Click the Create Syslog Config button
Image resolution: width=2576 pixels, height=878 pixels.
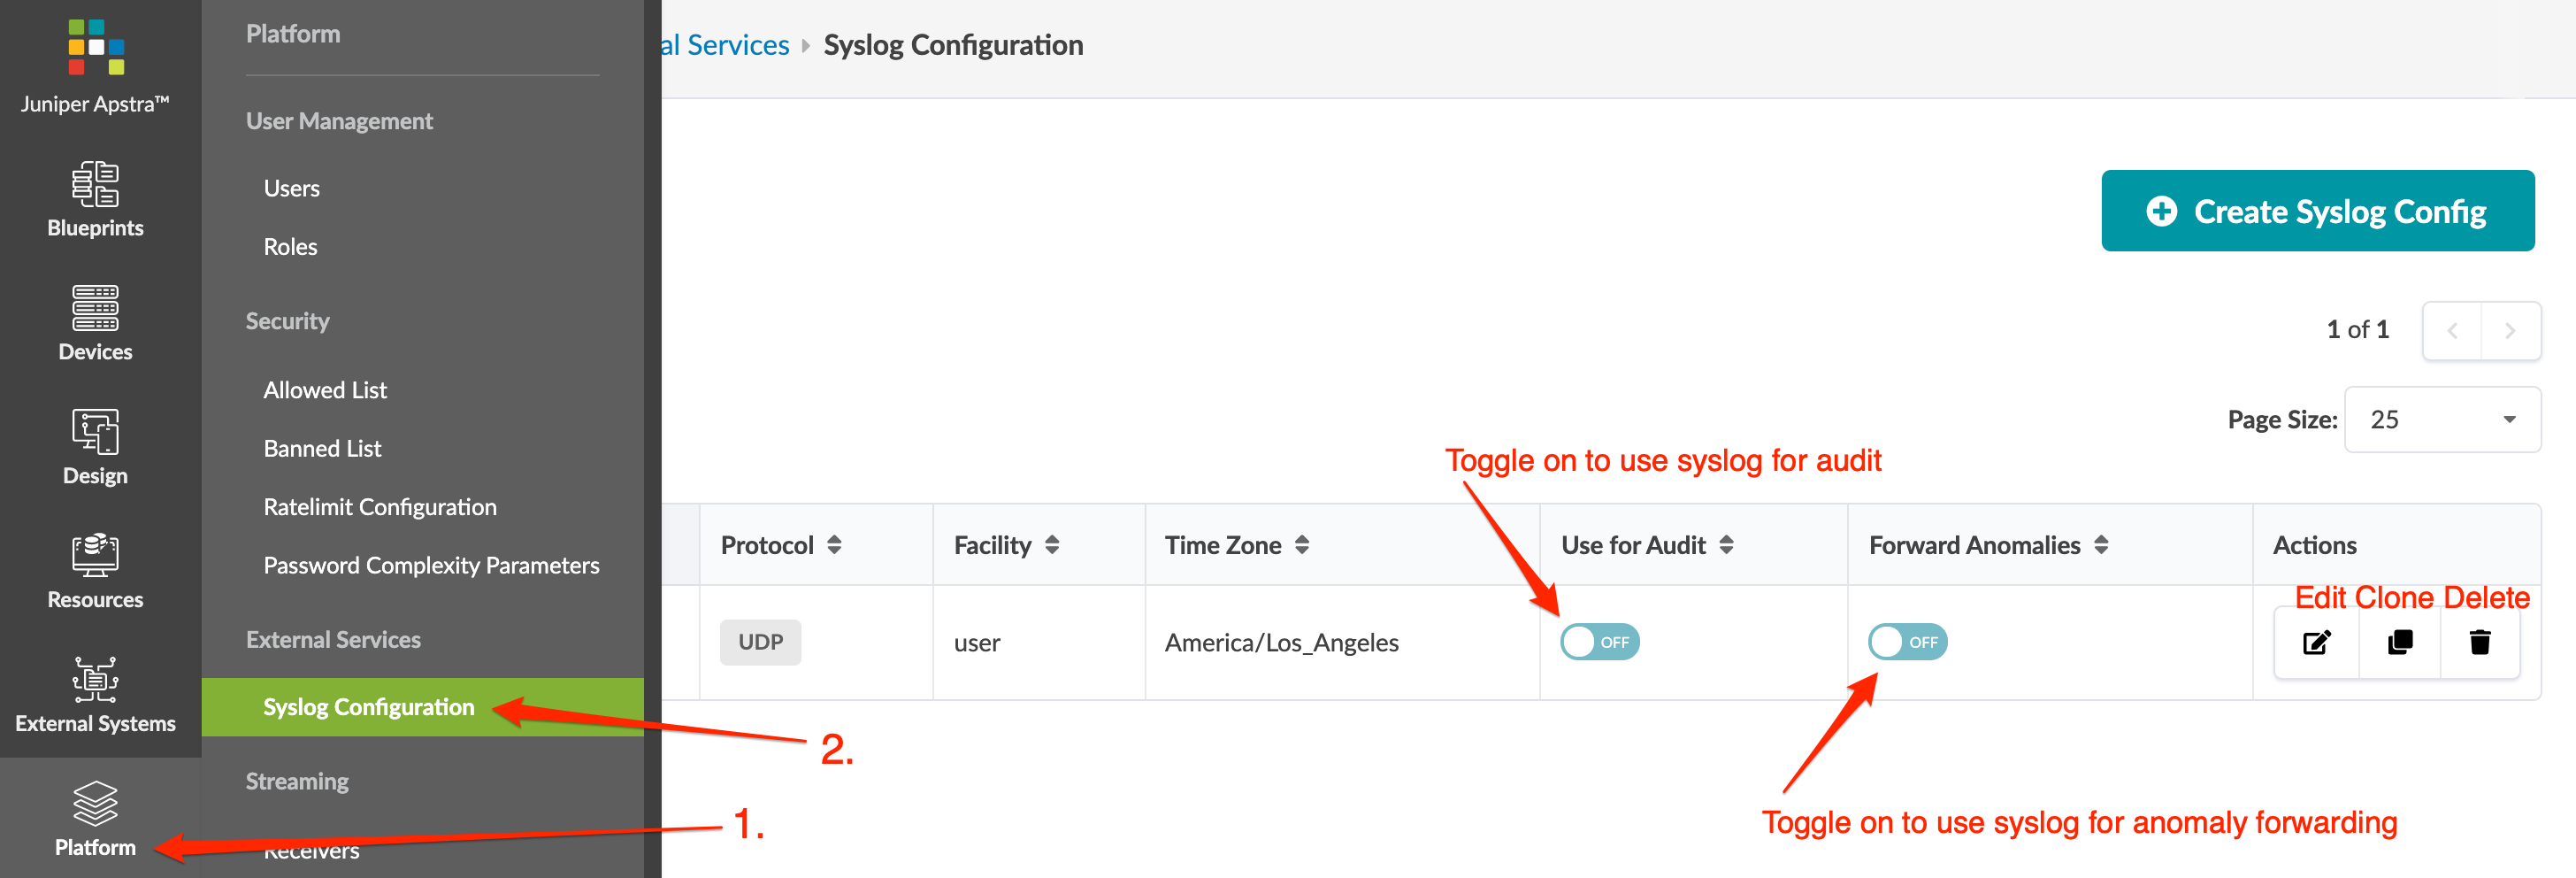coord(2317,211)
